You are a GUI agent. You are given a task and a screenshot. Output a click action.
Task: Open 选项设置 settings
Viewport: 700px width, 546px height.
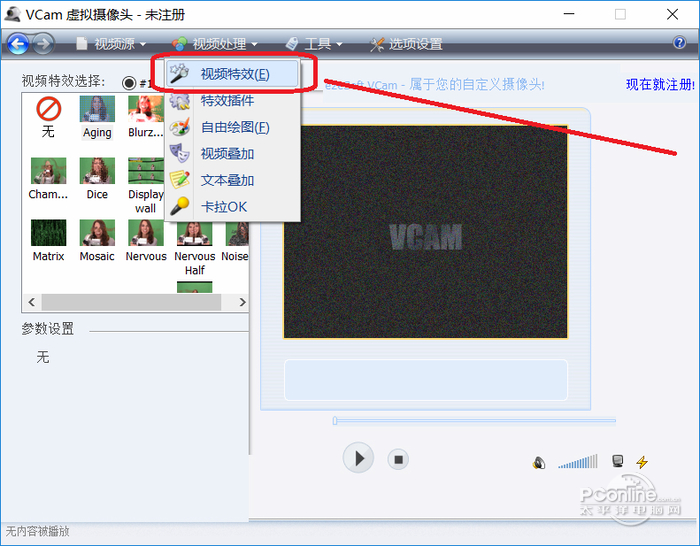click(x=406, y=44)
